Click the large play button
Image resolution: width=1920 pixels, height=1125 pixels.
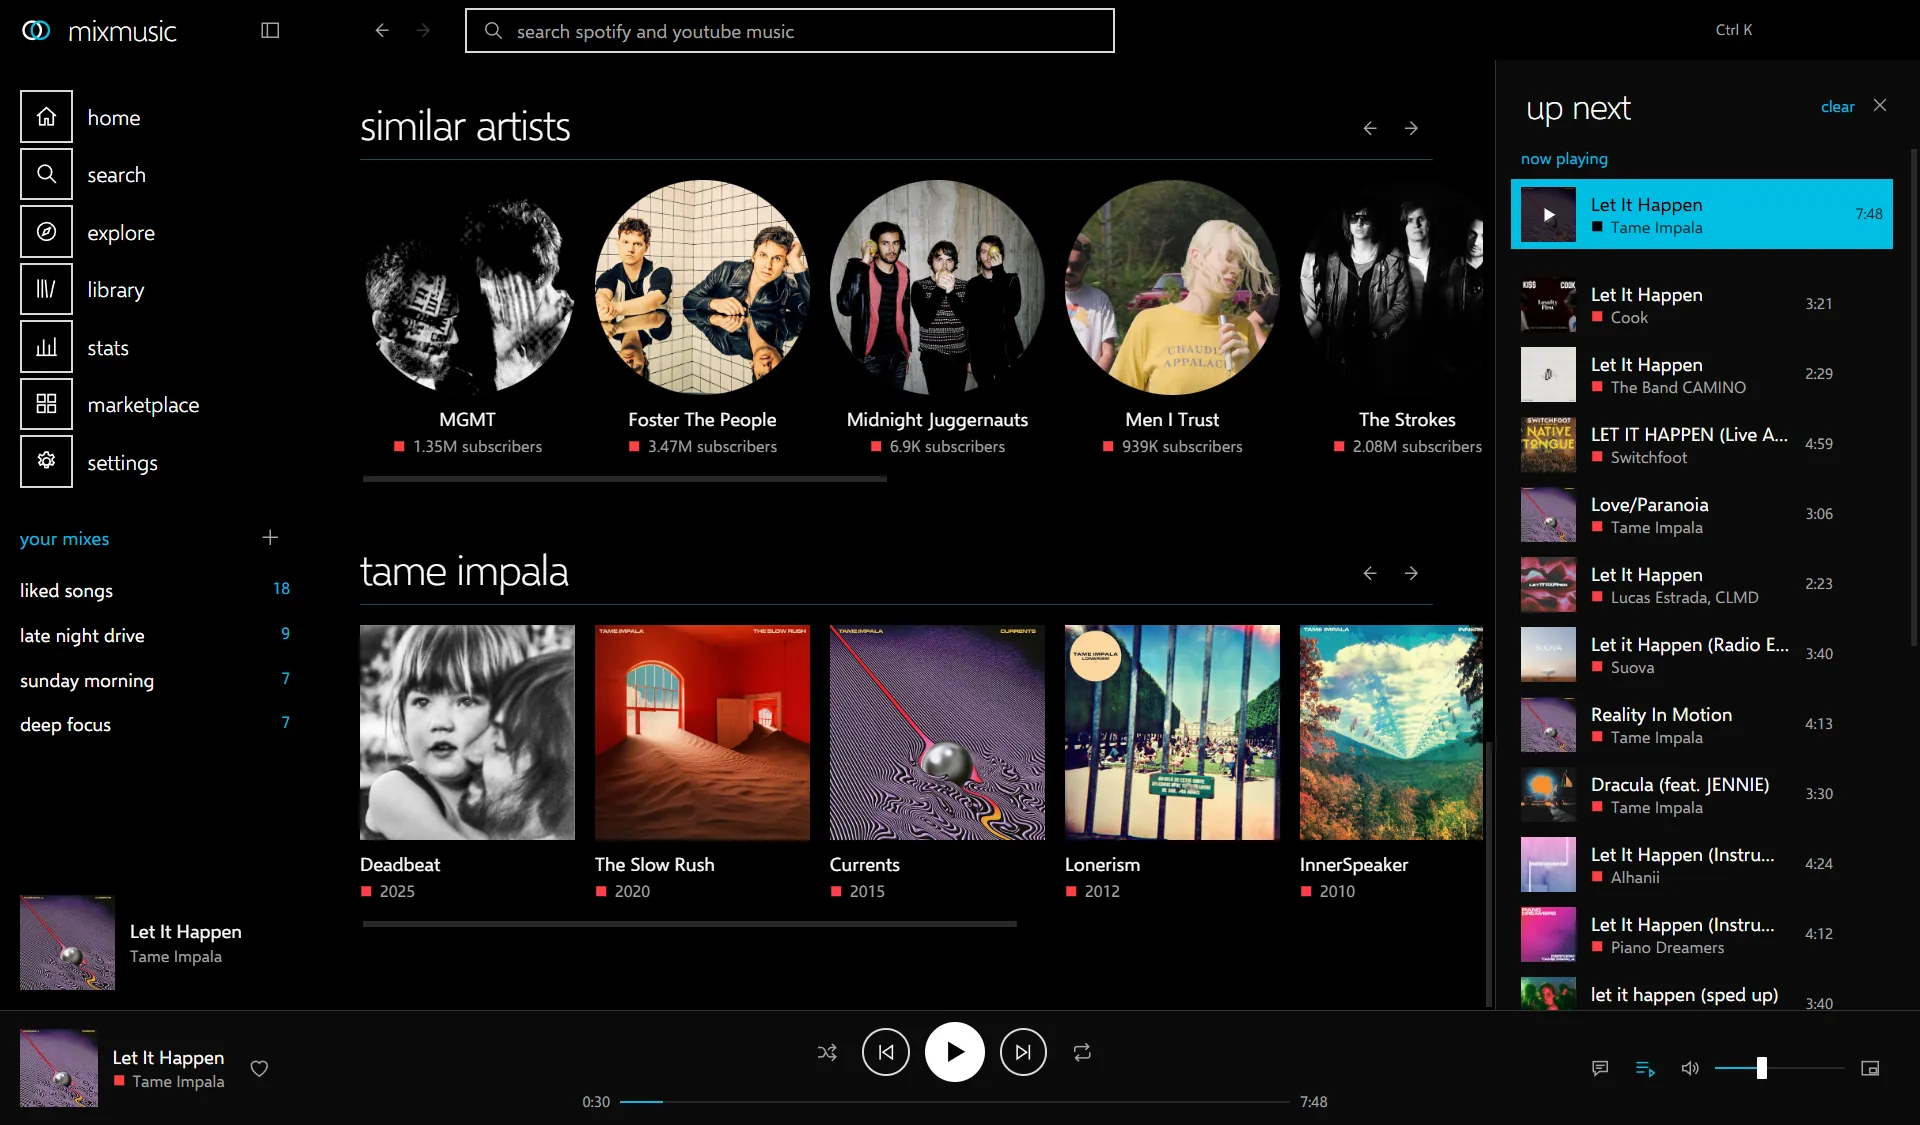[955, 1052]
